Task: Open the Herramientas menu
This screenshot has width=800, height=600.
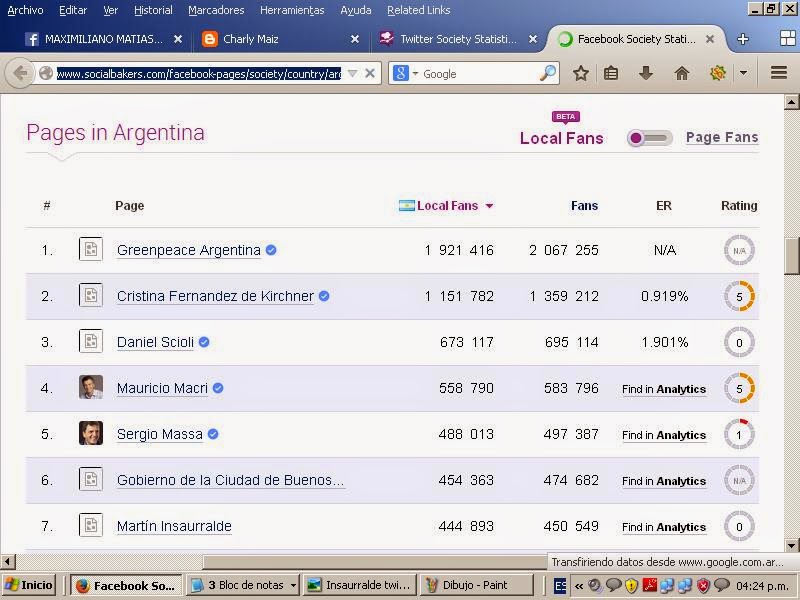Action: 292,10
